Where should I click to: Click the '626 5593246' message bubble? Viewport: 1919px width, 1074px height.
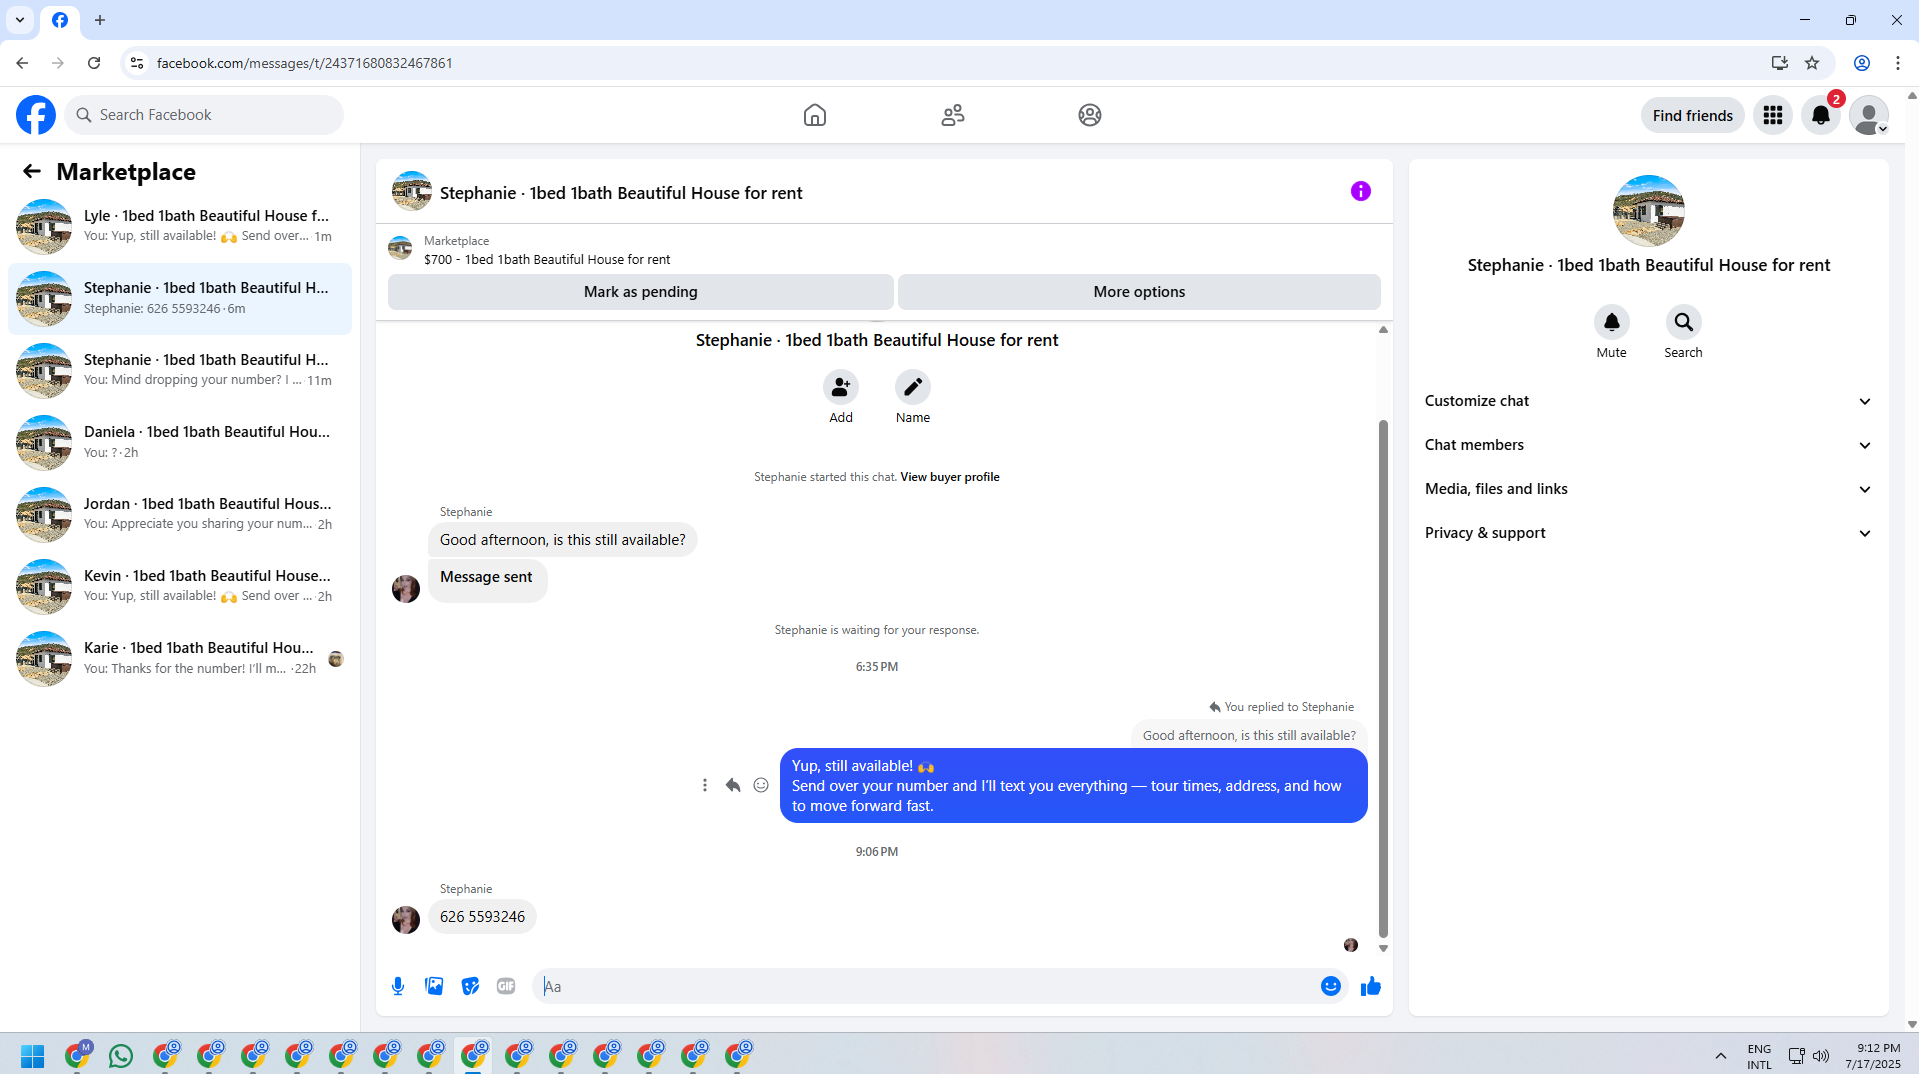(x=482, y=917)
